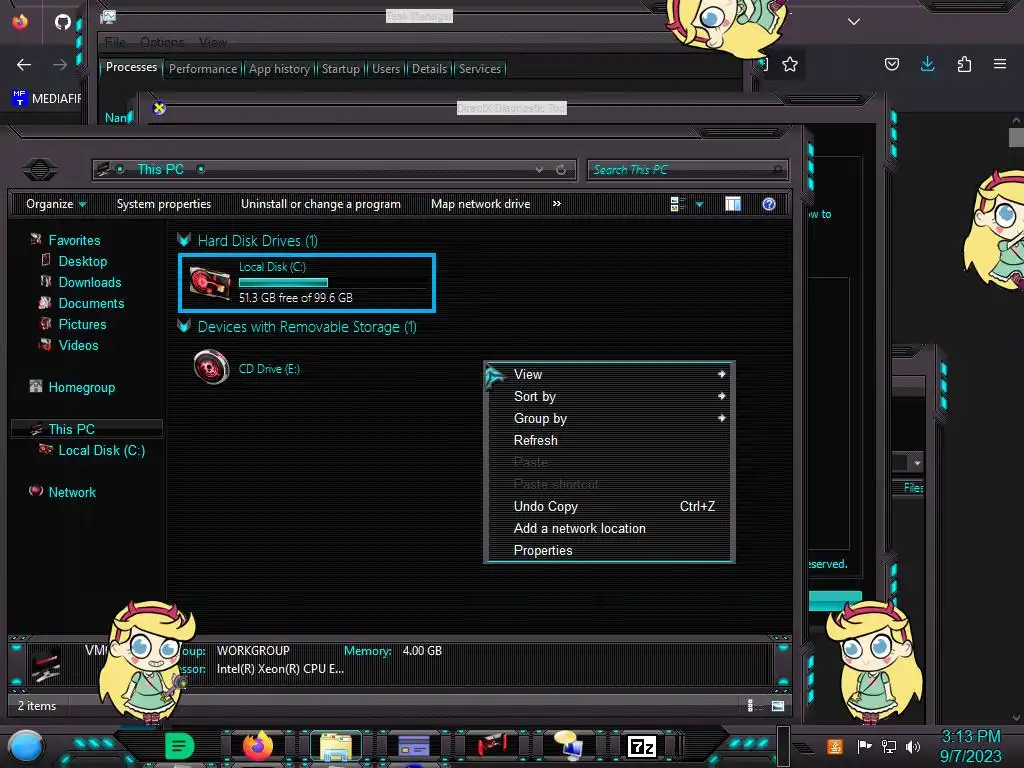Open the 7z taskbar icon
Screen dimensions: 1024x768
(641, 746)
